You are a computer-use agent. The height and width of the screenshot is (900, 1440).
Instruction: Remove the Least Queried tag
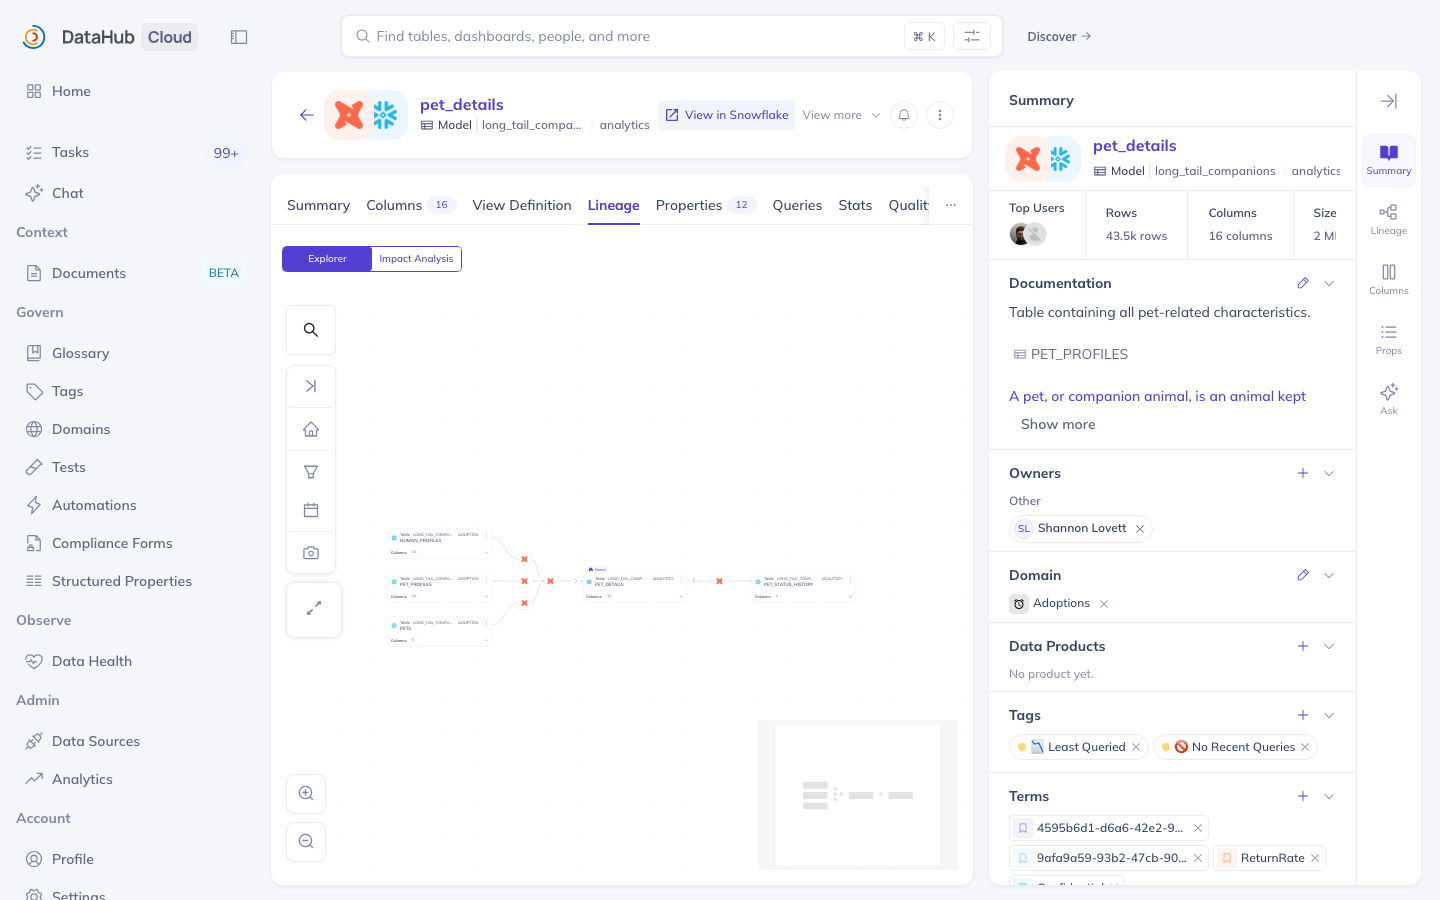1136,747
